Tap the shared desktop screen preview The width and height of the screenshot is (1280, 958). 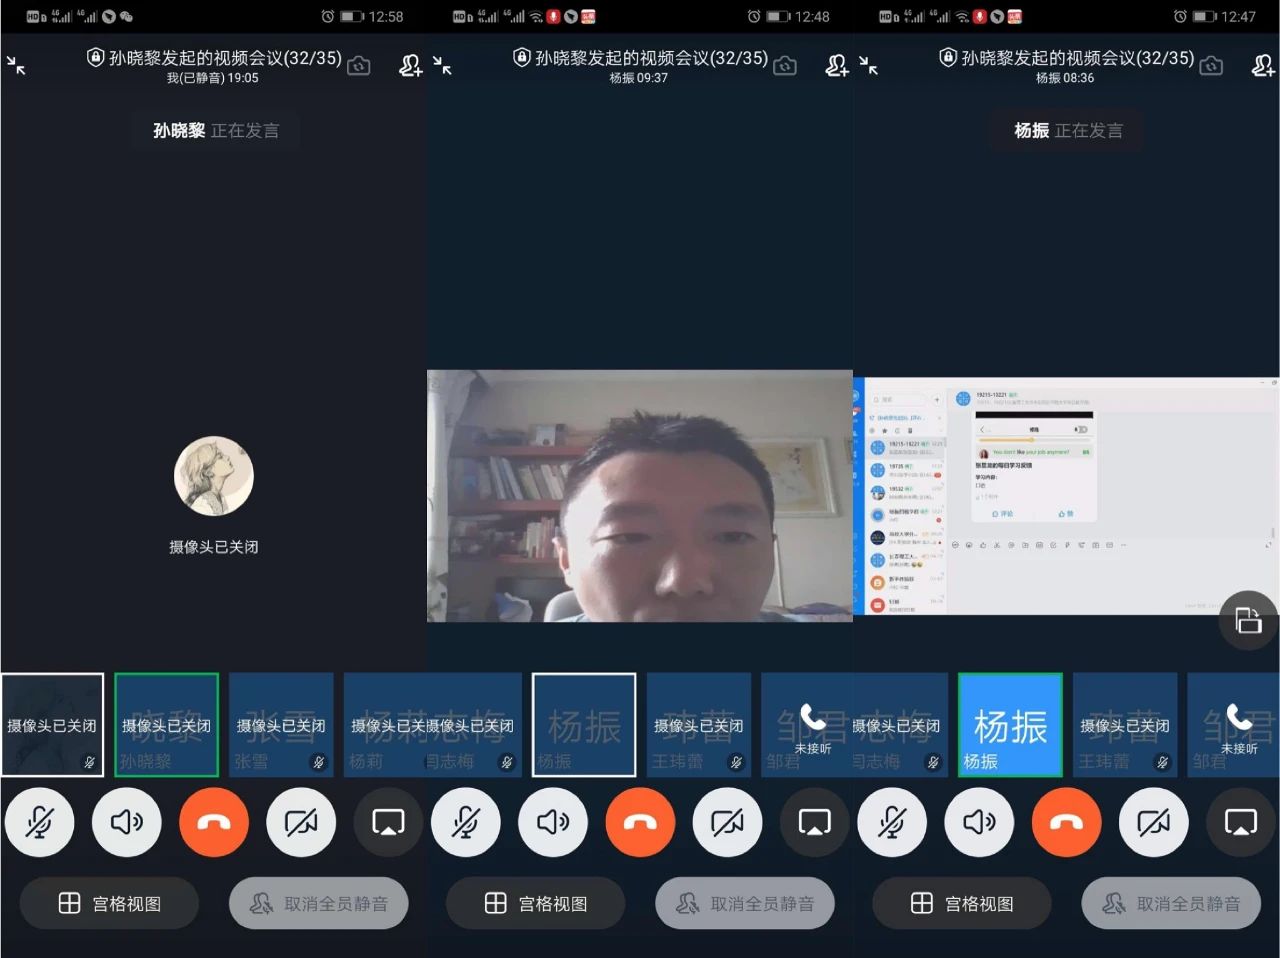(1066, 496)
